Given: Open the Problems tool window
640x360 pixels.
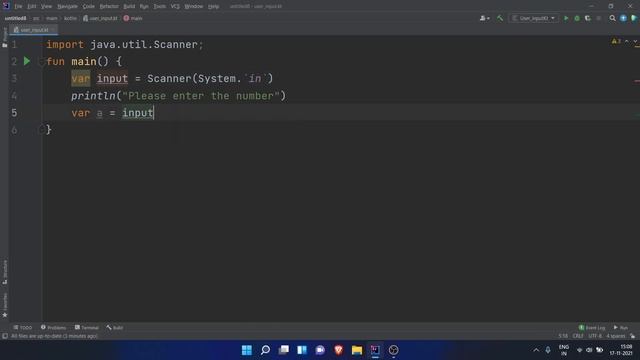Looking at the screenshot, I should 53,328.
